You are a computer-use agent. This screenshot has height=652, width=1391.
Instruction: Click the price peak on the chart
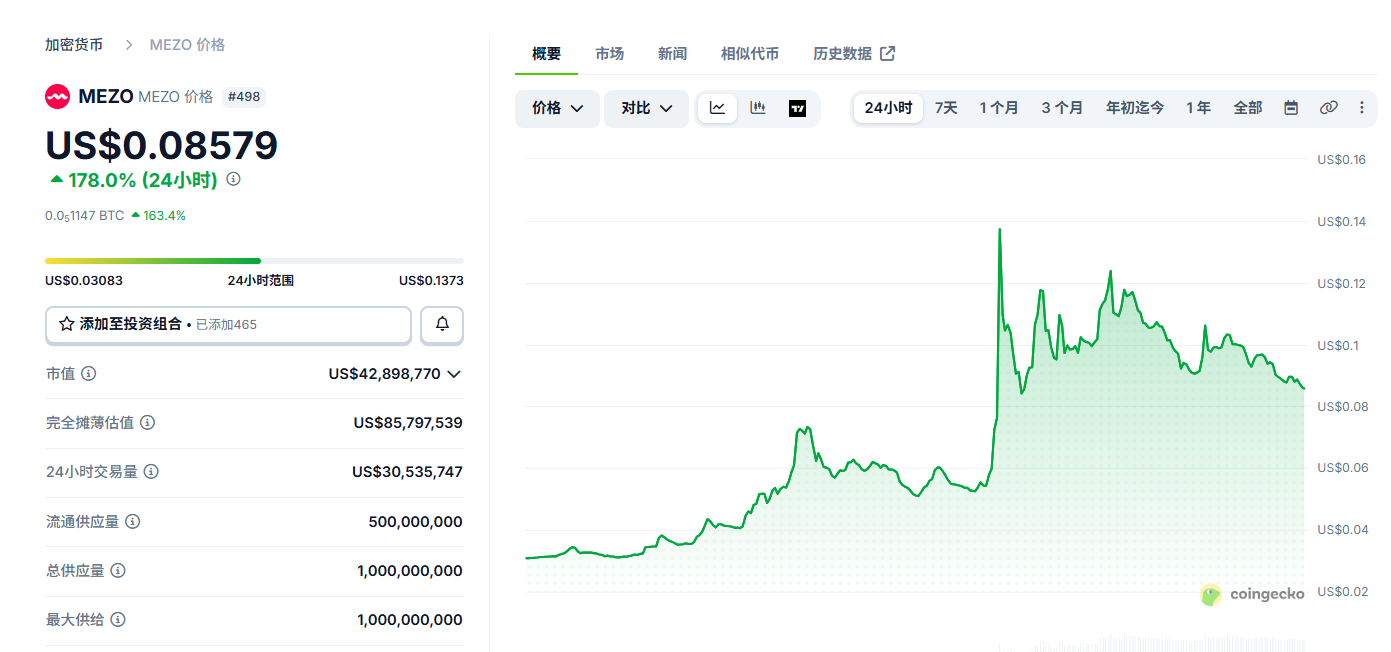[x=999, y=229]
